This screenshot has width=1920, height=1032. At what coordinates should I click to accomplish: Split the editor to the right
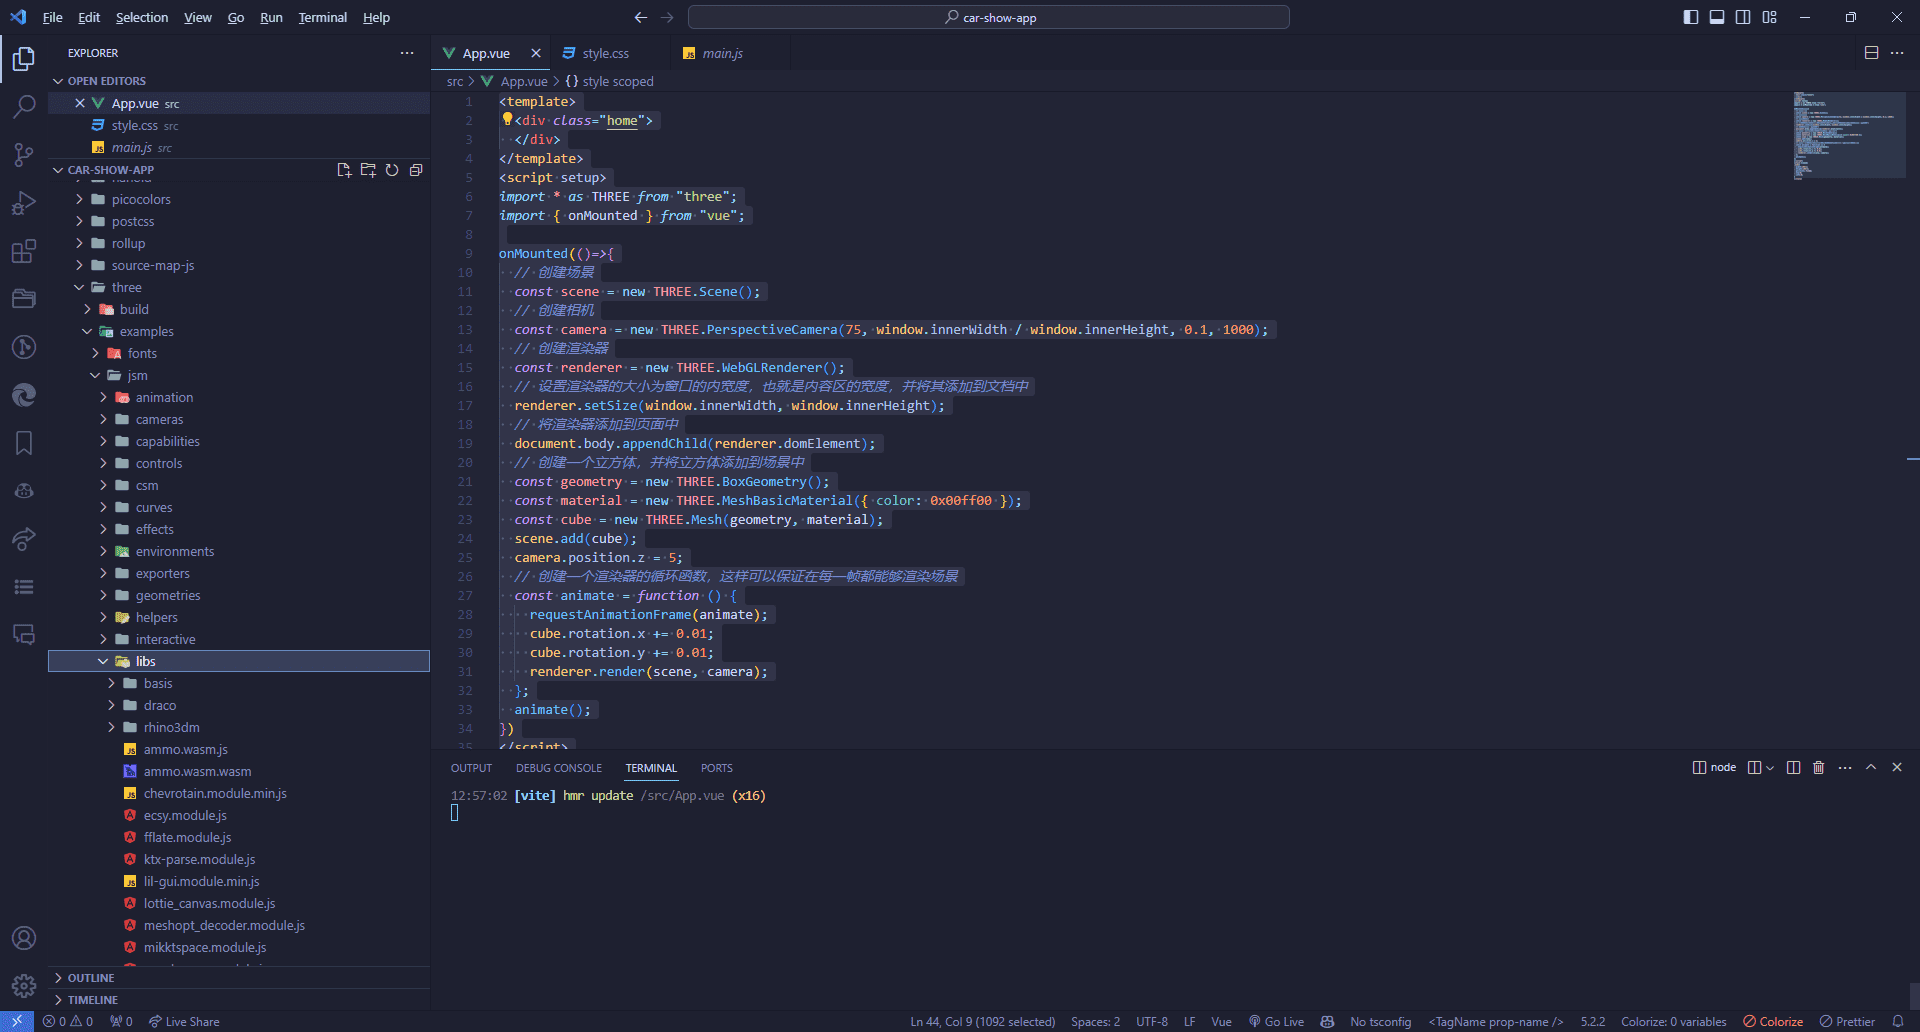point(1872,53)
